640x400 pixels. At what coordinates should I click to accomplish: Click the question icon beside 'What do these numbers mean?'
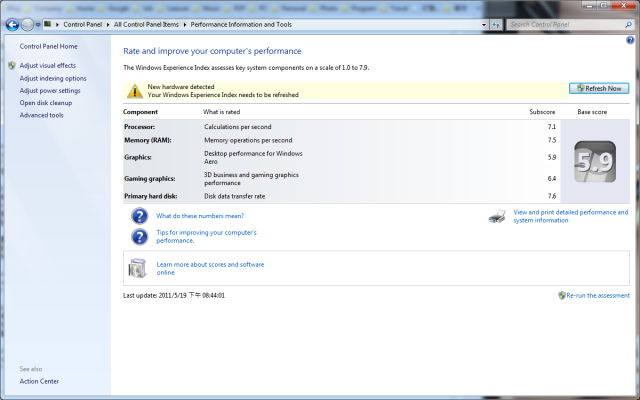[x=140, y=216]
